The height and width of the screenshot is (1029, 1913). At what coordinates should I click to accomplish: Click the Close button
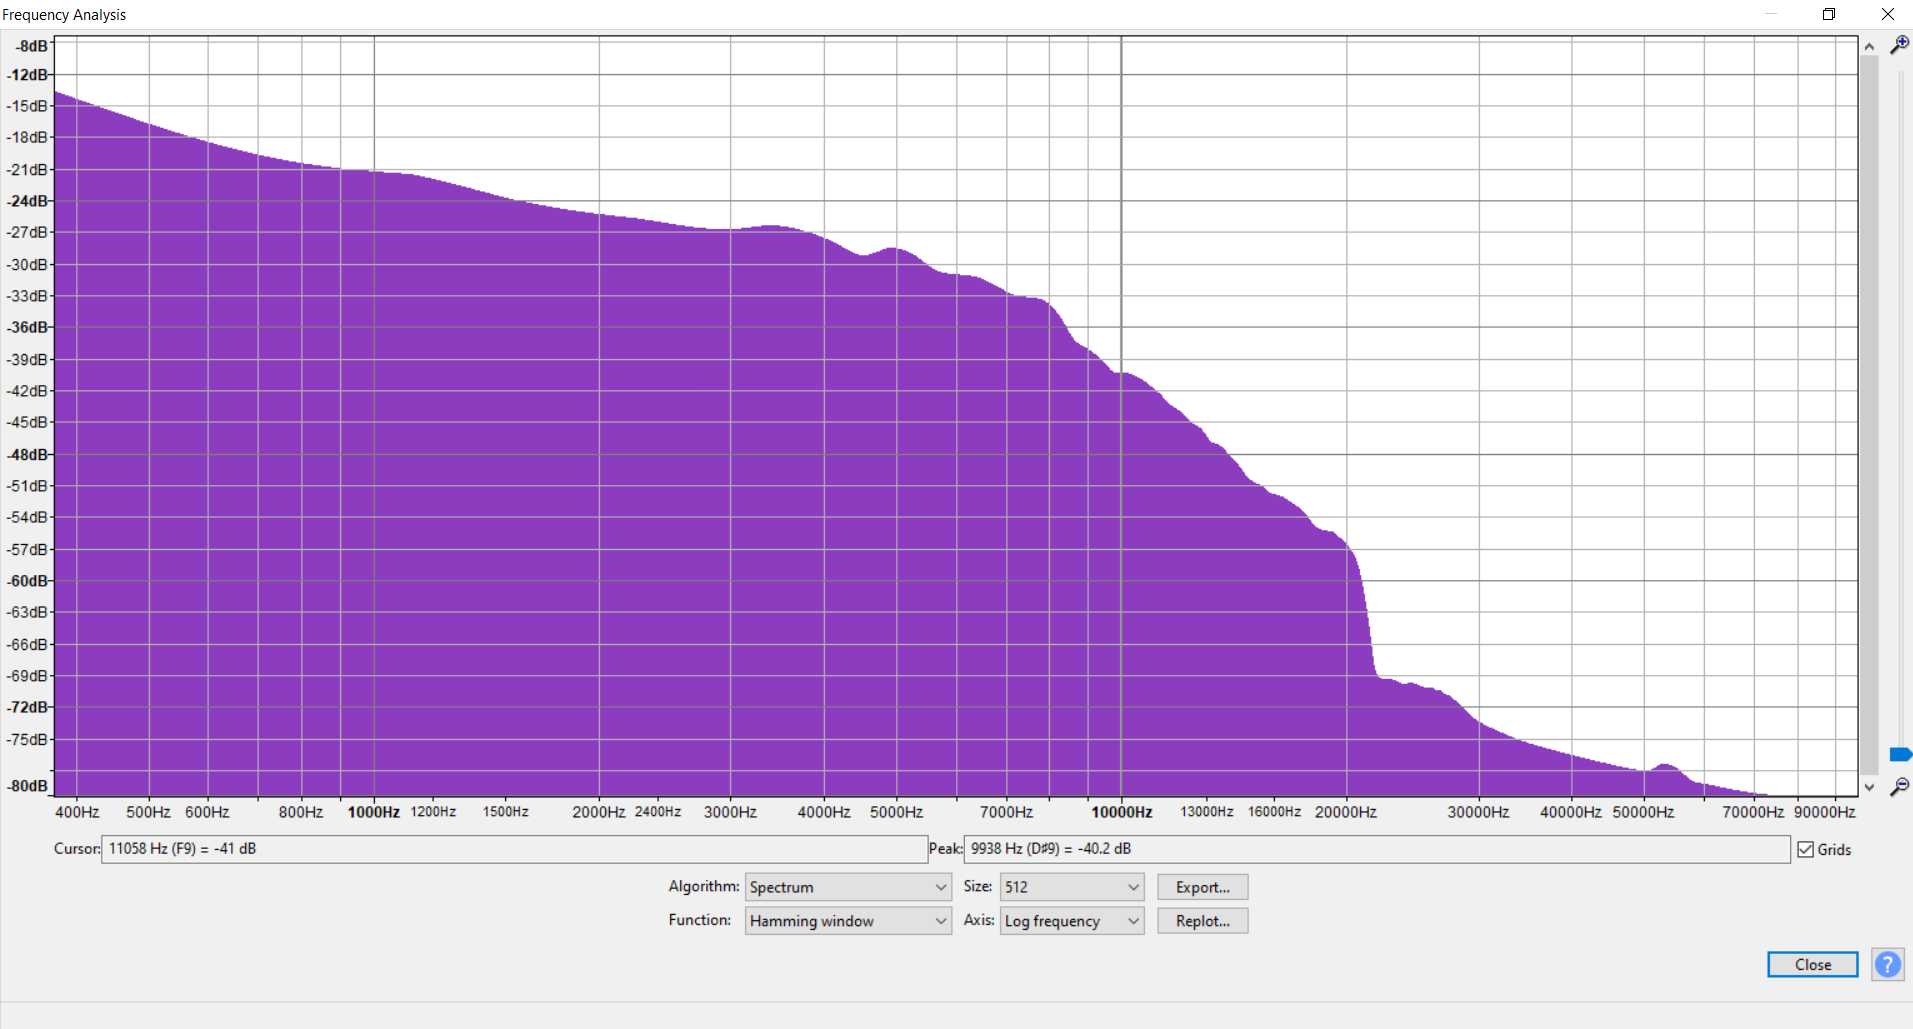(1812, 964)
